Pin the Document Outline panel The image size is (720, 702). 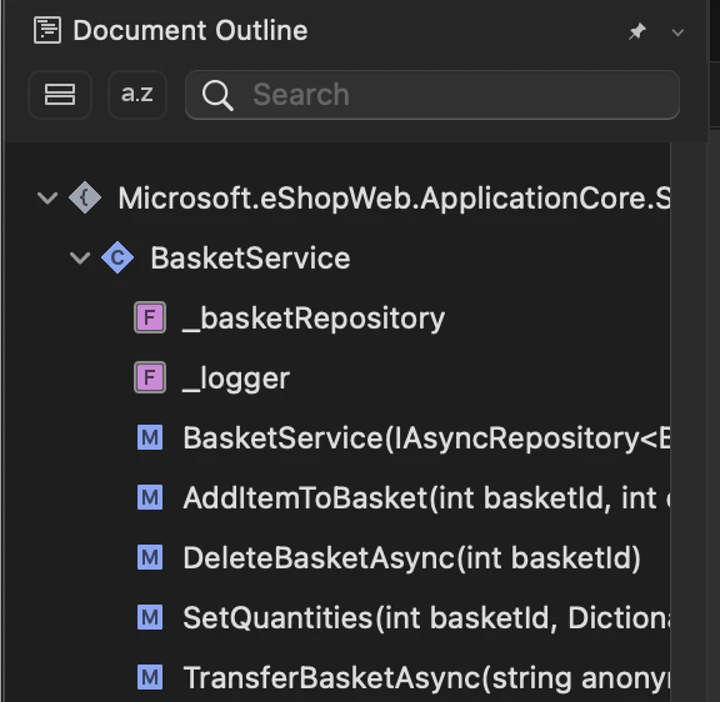[637, 31]
